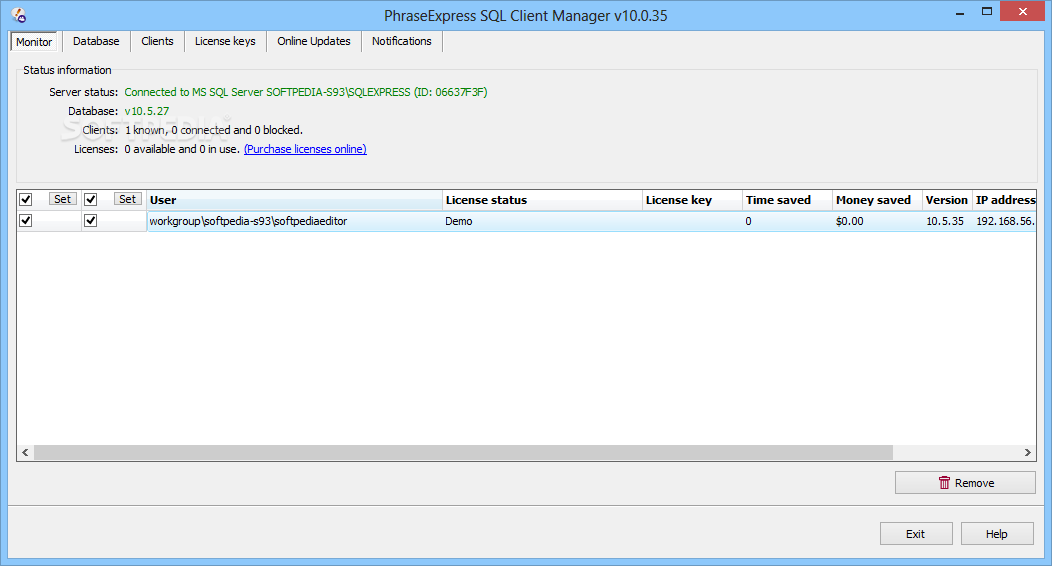Image resolution: width=1052 pixels, height=566 pixels.
Task: Click the horizontal scrollbar right arrow
Action: coord(1028,453)
